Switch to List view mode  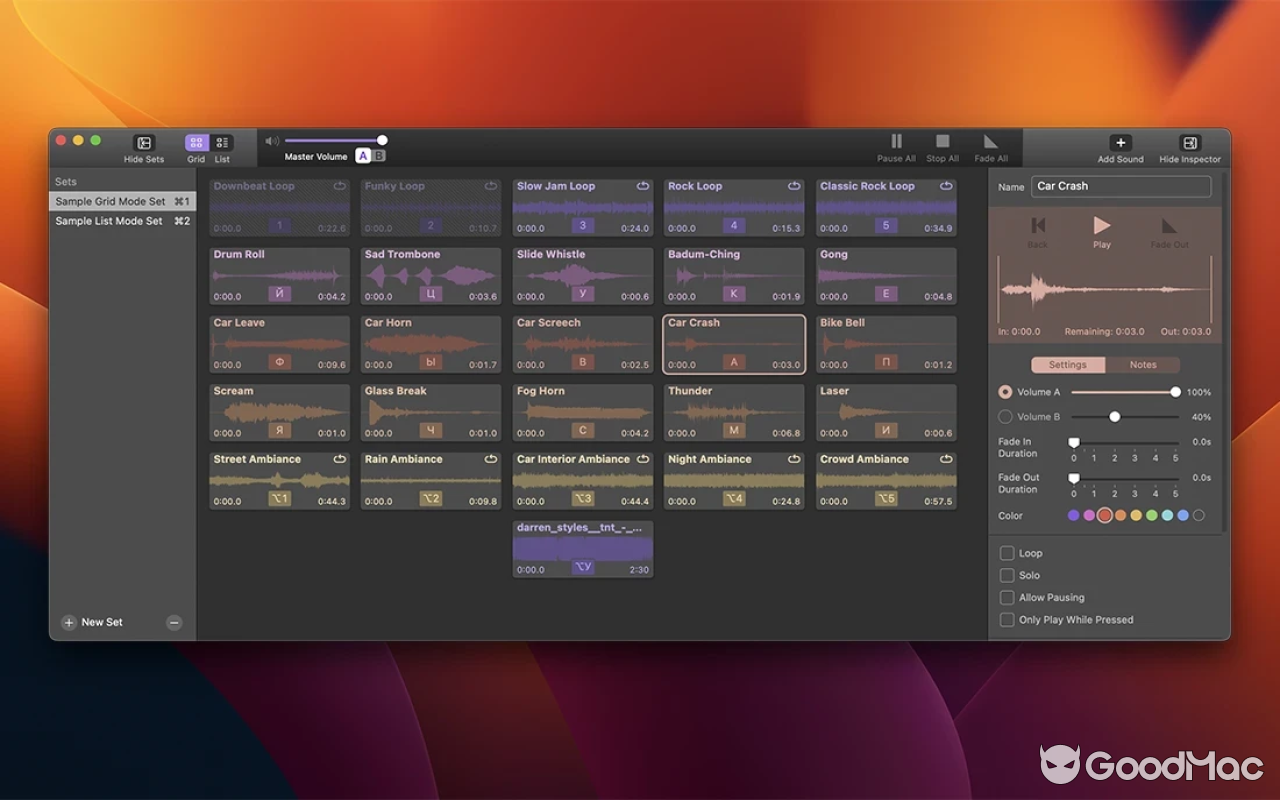222,147
